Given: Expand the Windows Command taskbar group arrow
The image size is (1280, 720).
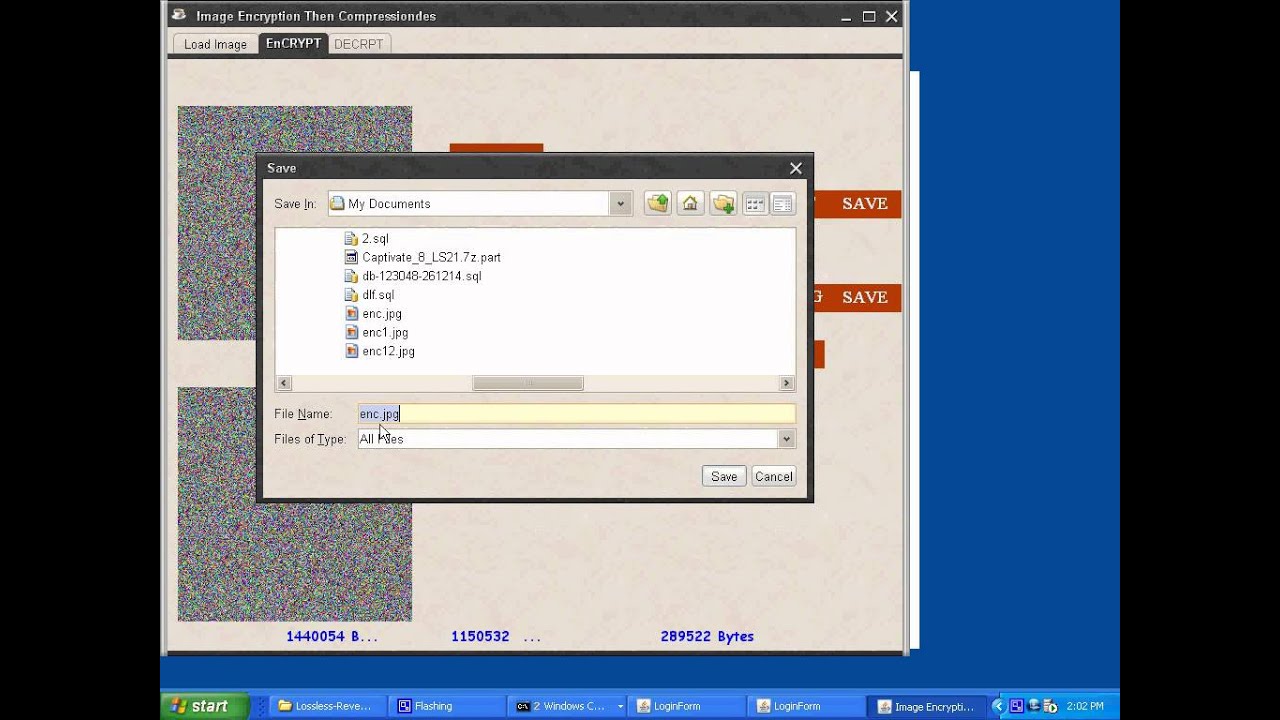Looking at the screenshot, I should coord(620,706).
